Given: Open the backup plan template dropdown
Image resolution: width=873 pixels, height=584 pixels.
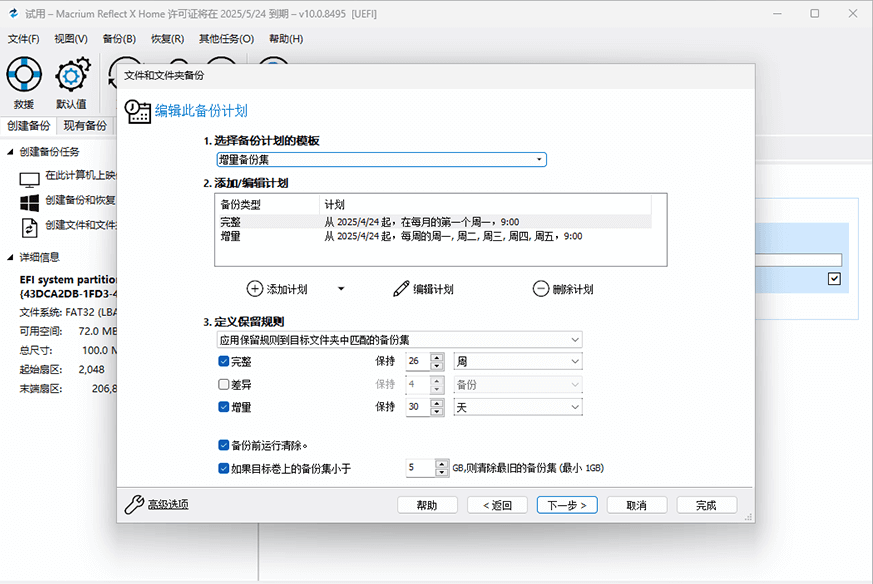Looking at the screenshot, I should pyautogui.click(x=538, y=159).
